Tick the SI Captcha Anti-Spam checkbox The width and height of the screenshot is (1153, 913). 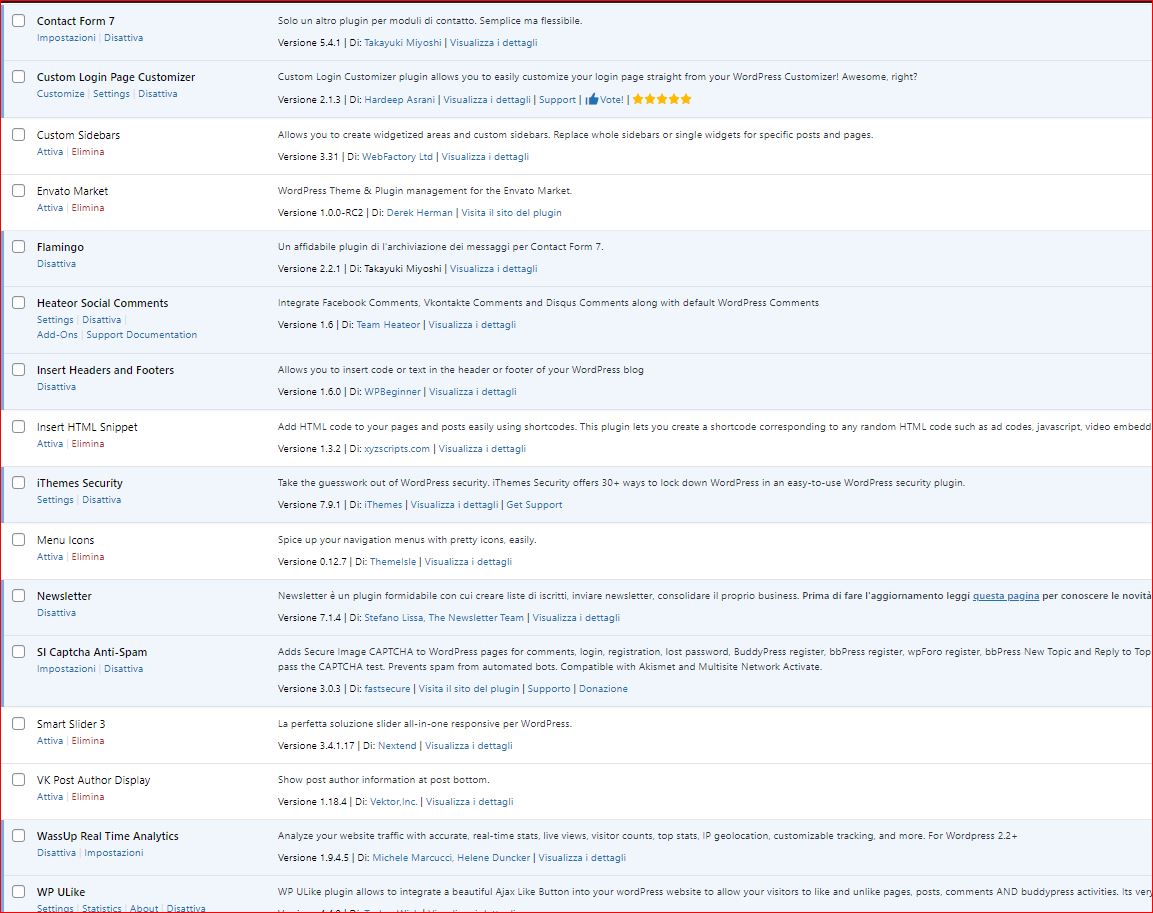18,651
